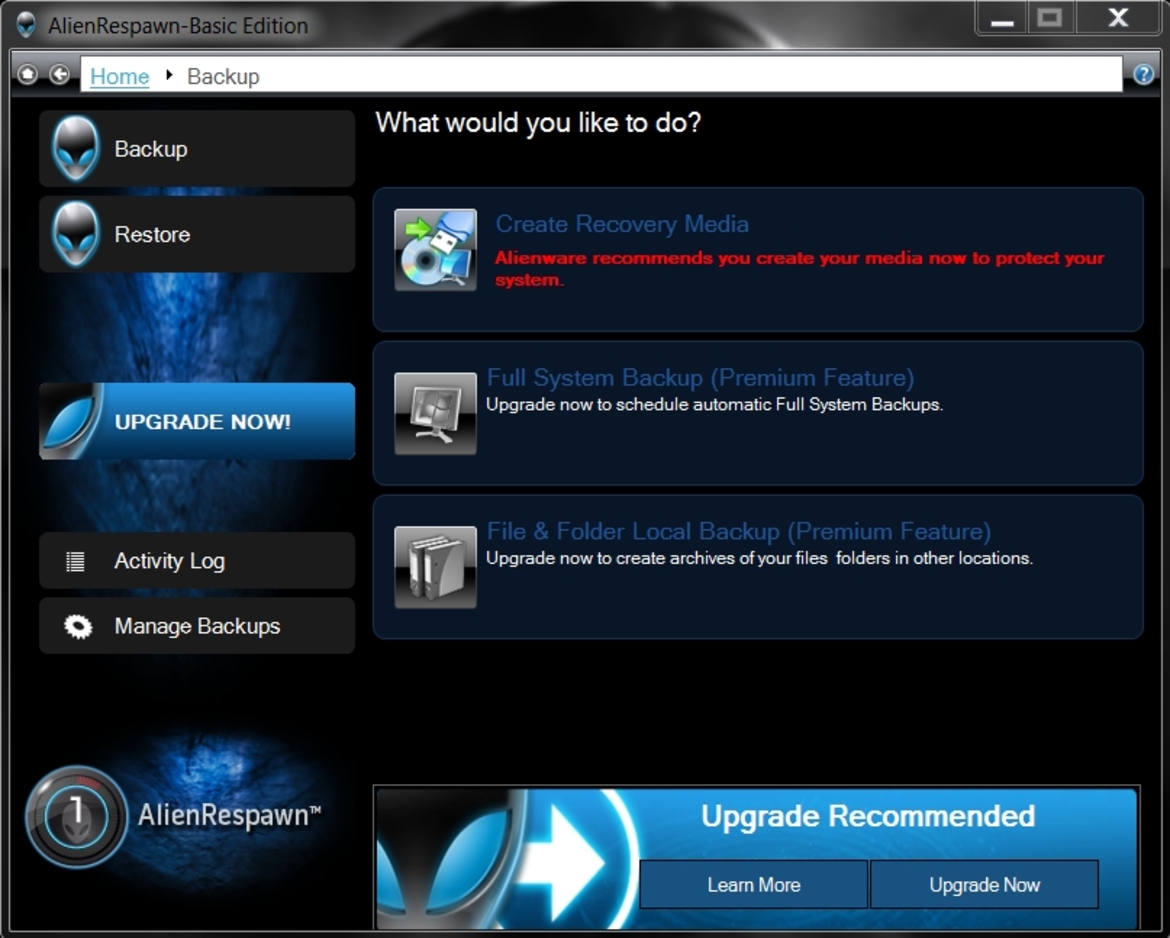Click the 'Upgrade now to create archives' description
The width and height of the screenshot is (1170, 938).
click(760, 558)
